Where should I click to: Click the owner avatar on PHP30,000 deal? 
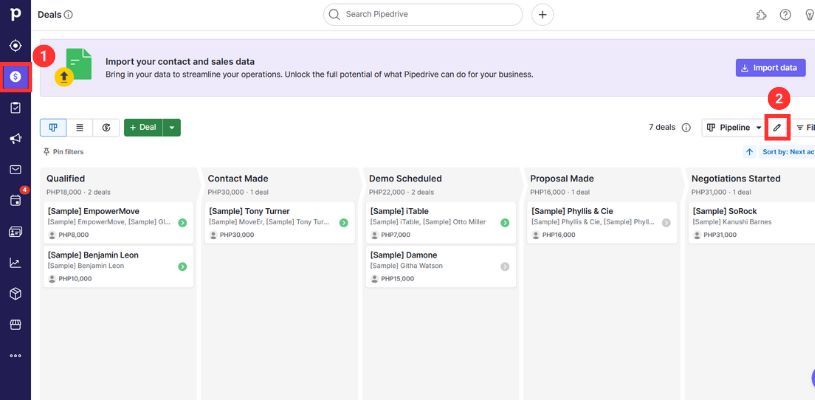point(213,235)
